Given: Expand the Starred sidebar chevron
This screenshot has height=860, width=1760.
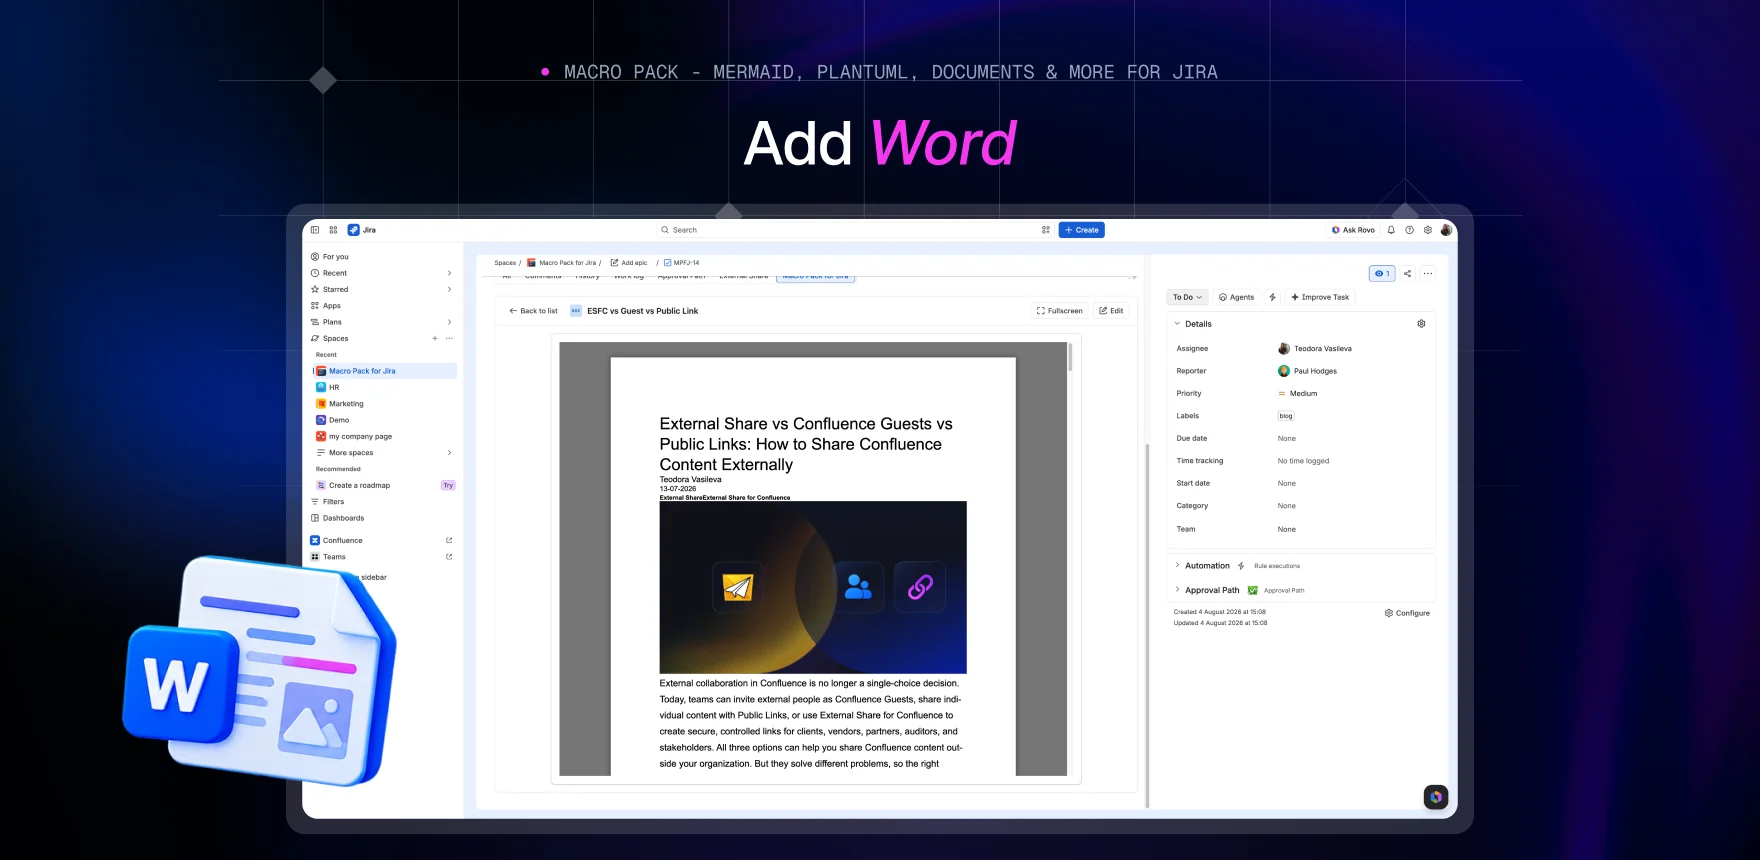Looking at the screenshot, I should click(x=449, y=289).
